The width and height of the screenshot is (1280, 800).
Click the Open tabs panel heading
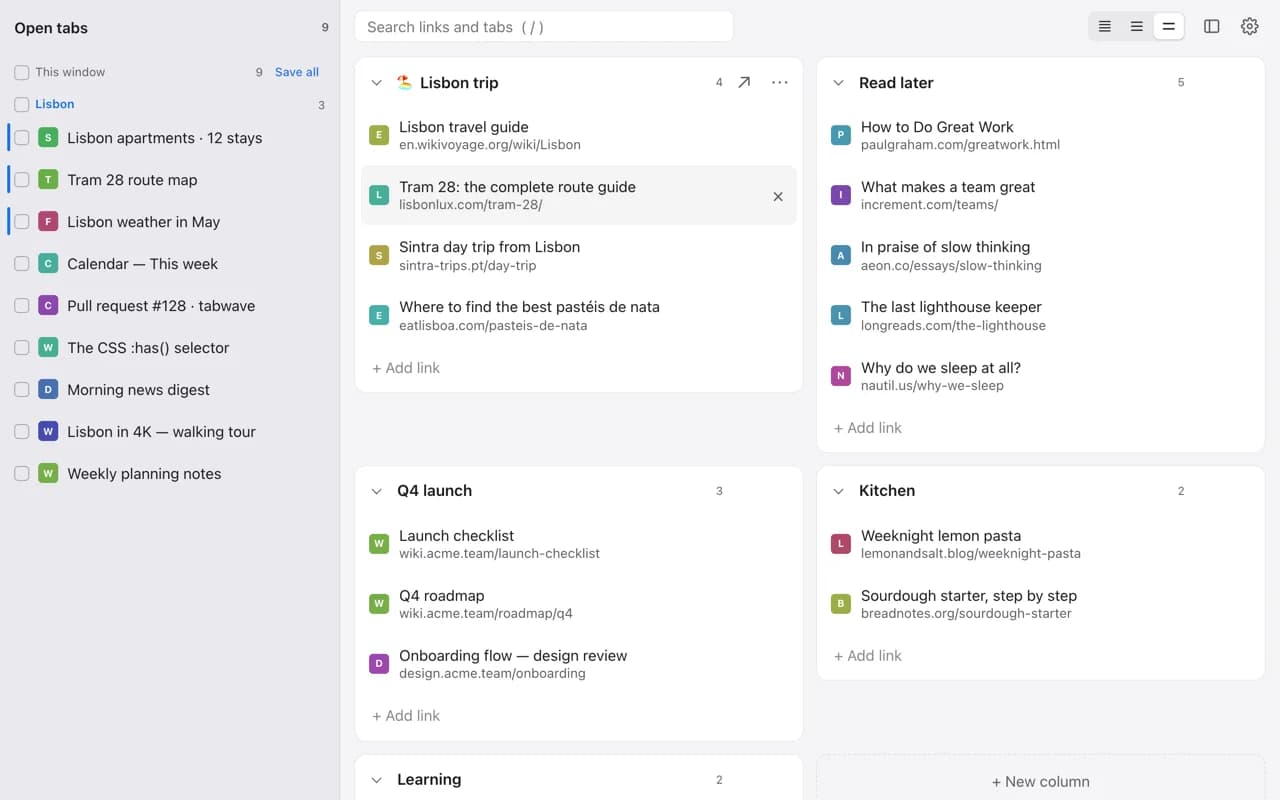tap(51, 28)
